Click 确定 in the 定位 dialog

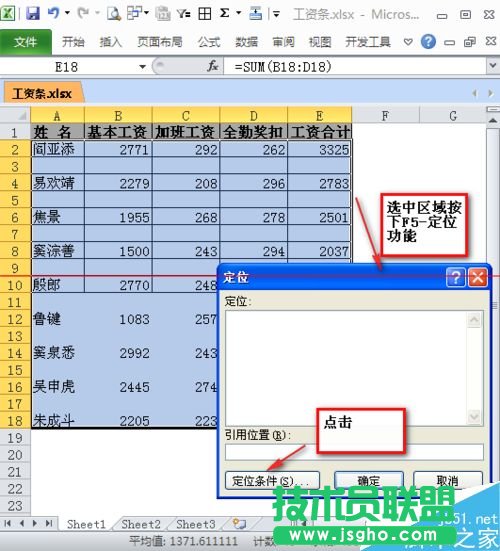[369, 480]
